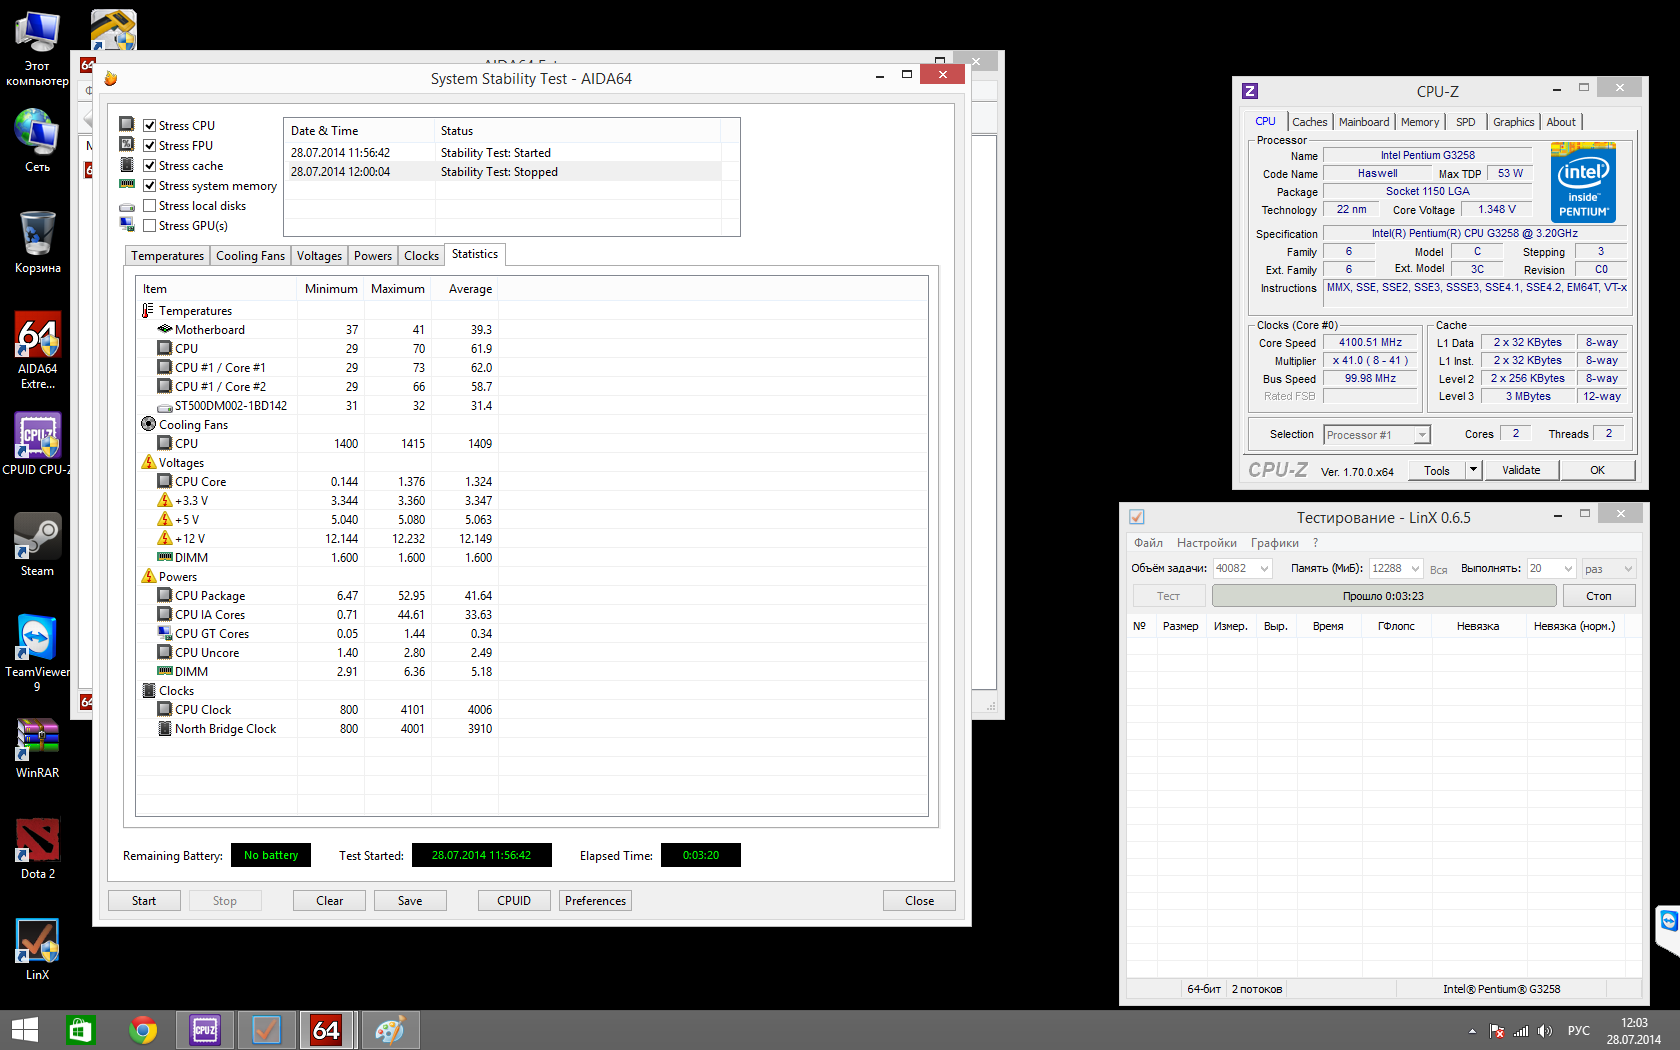Screen dimensions: 1680x1050
Task: Switch to the Temperatures tab in AIDA64
Action: (x=167, y=256)
